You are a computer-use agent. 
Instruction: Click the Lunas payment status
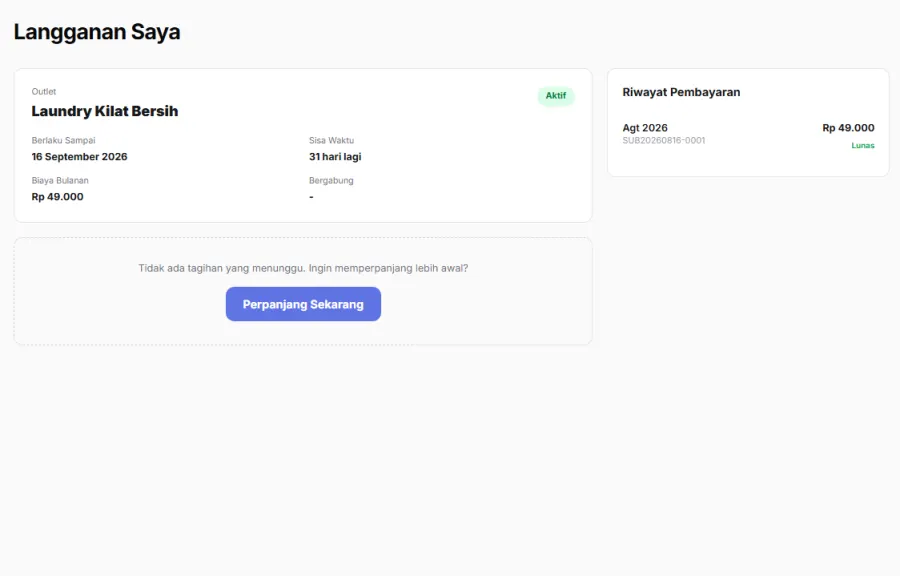863,146
